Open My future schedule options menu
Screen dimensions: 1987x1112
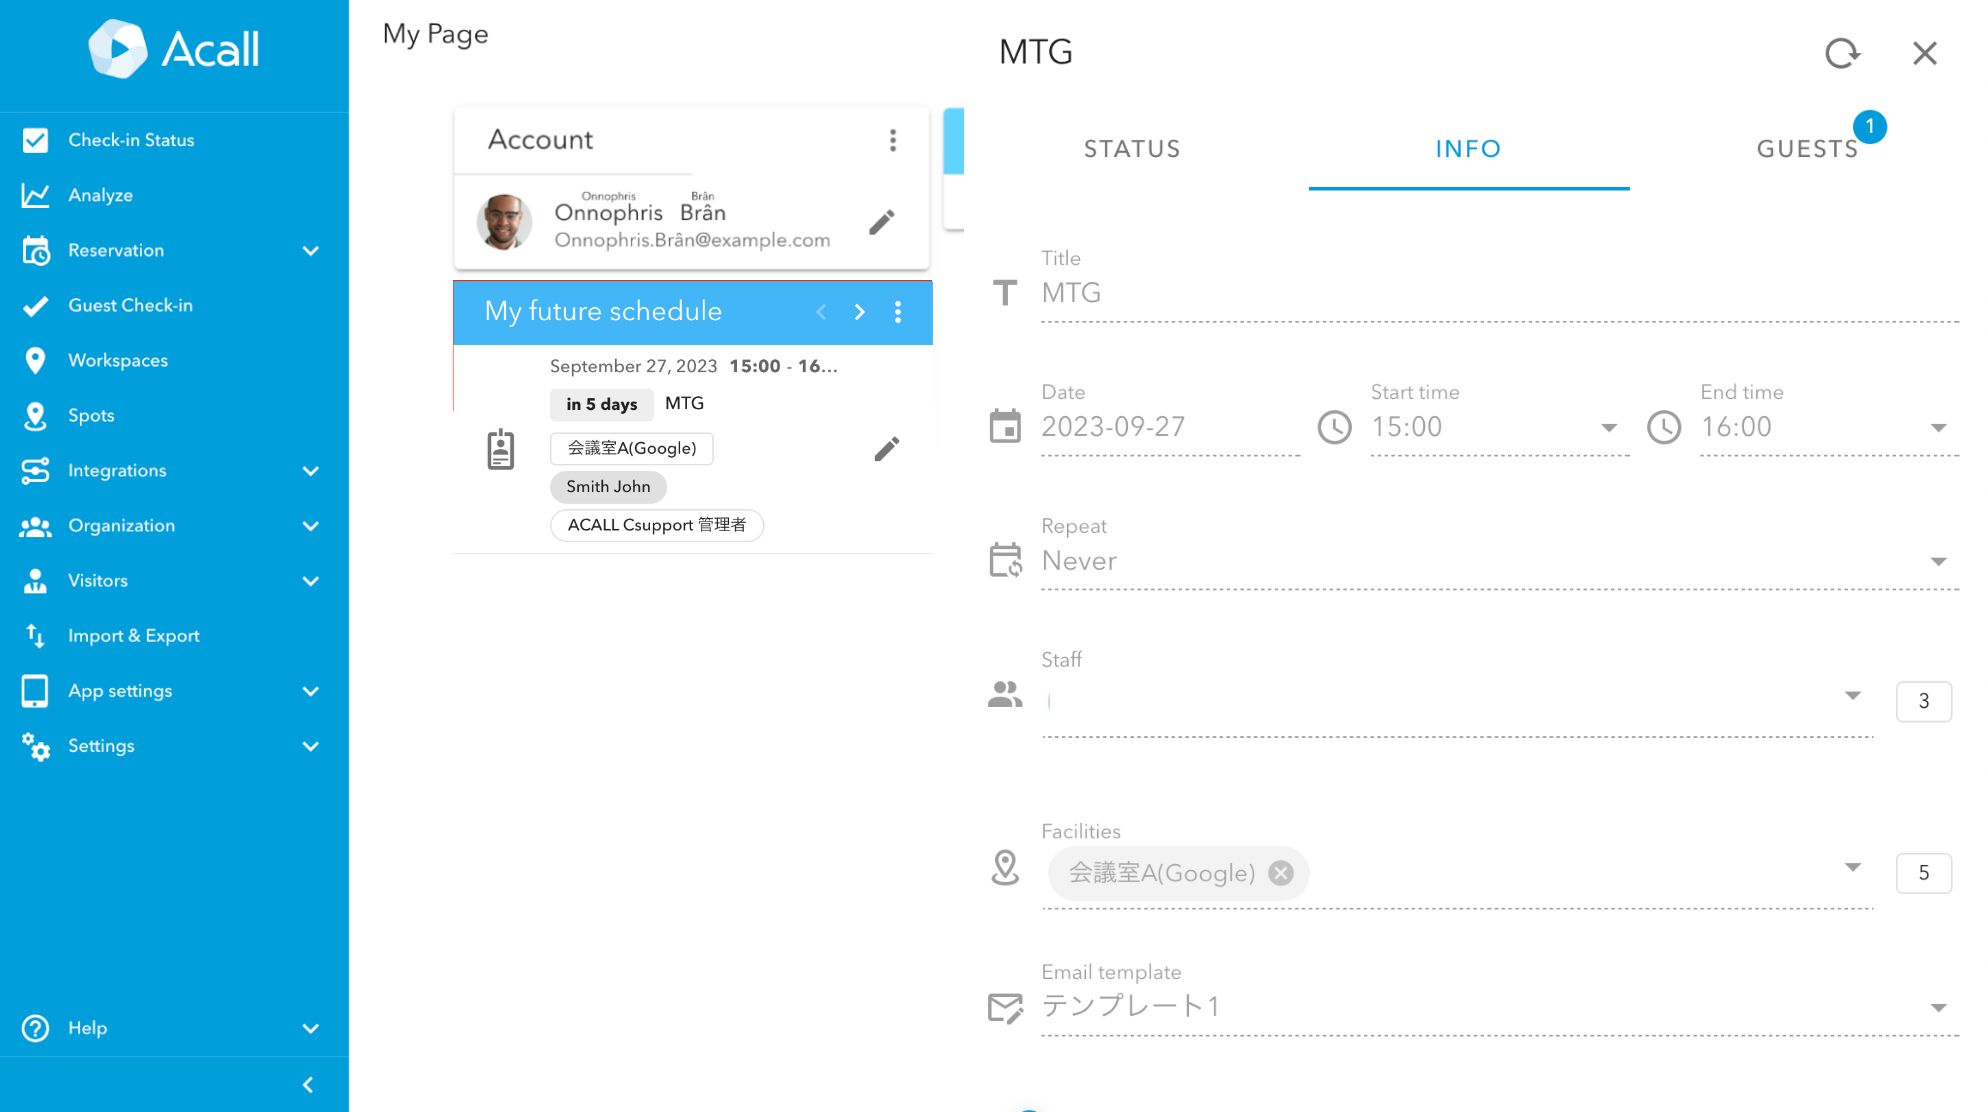(x=898, y=312)
